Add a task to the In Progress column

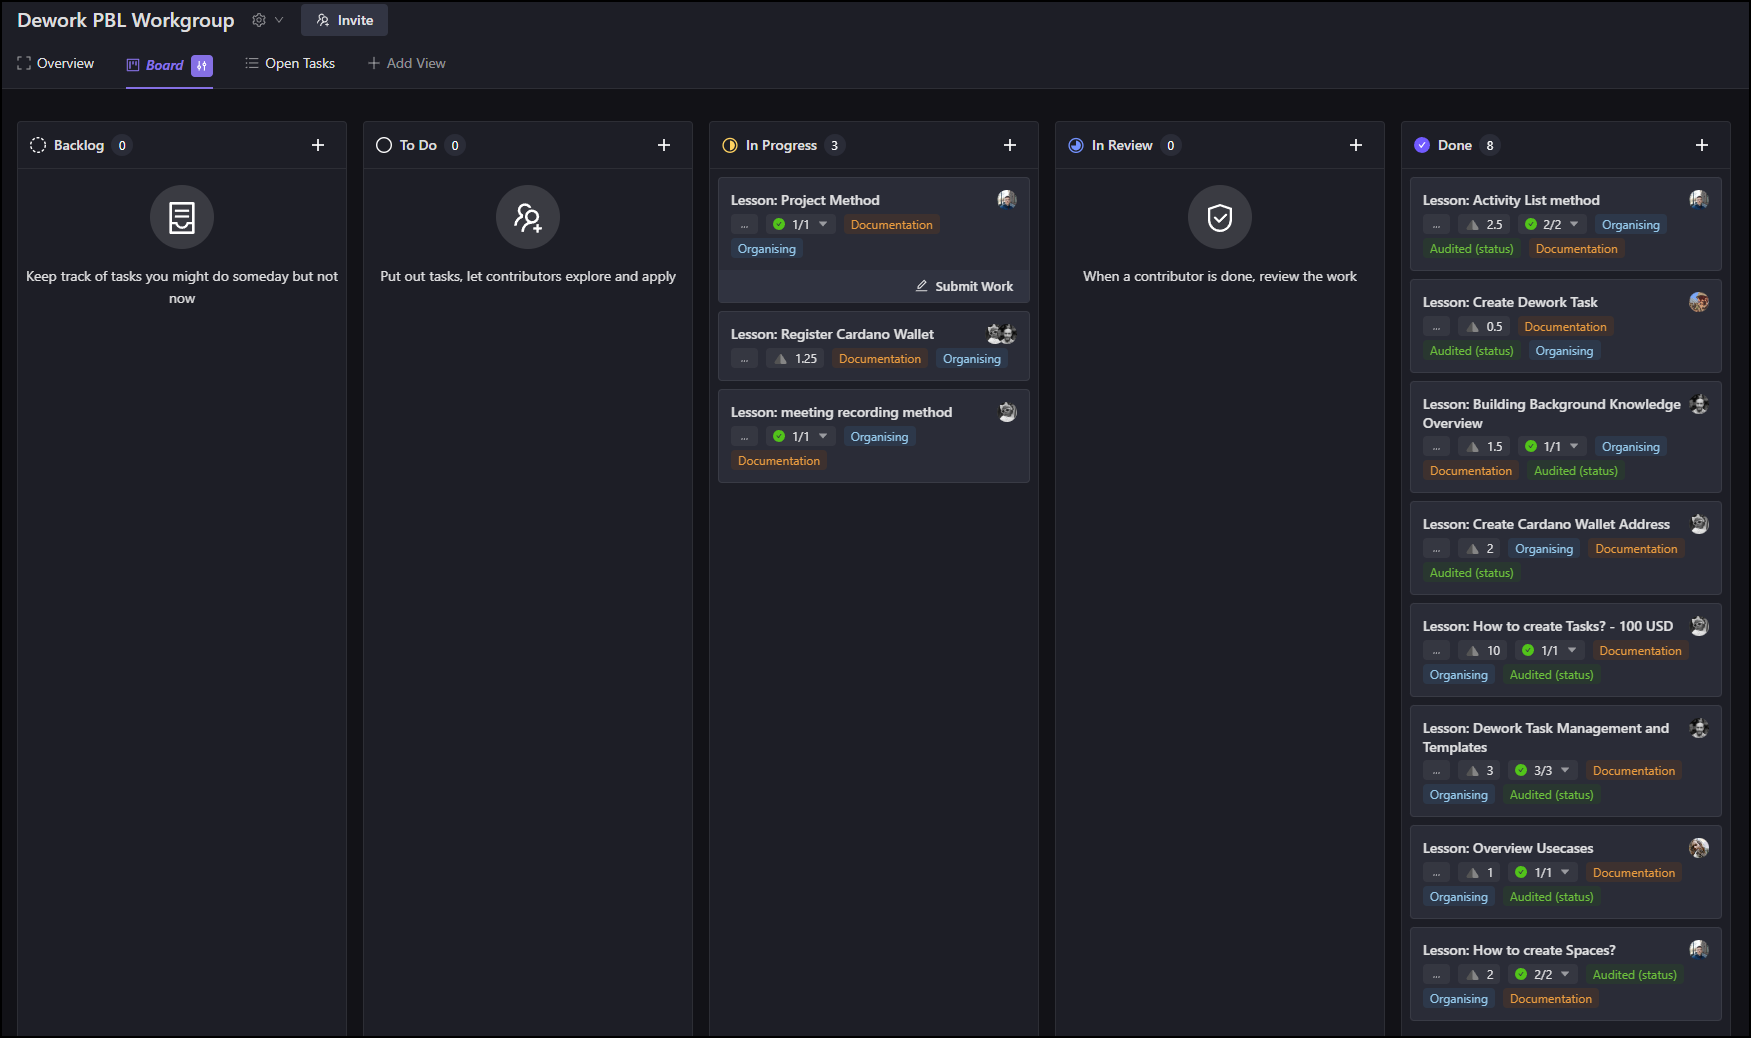click(1010, 145)
